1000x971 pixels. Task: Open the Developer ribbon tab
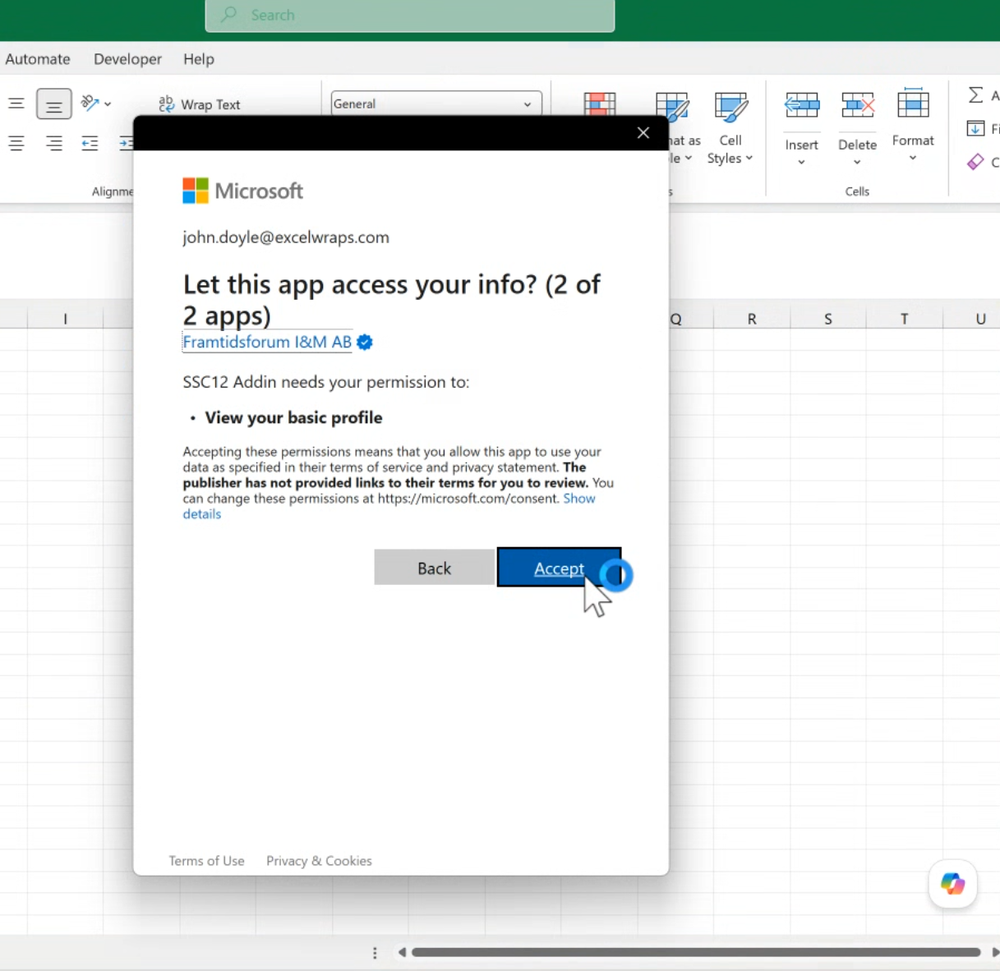click(128, 59)
